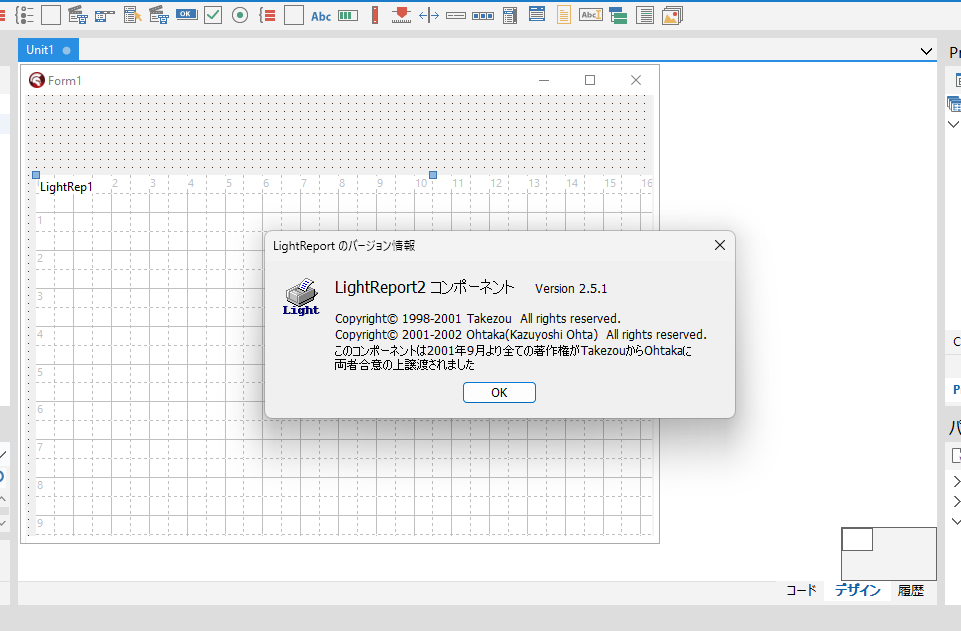Choose the blue Abc label component

click(x=321, y=16)
